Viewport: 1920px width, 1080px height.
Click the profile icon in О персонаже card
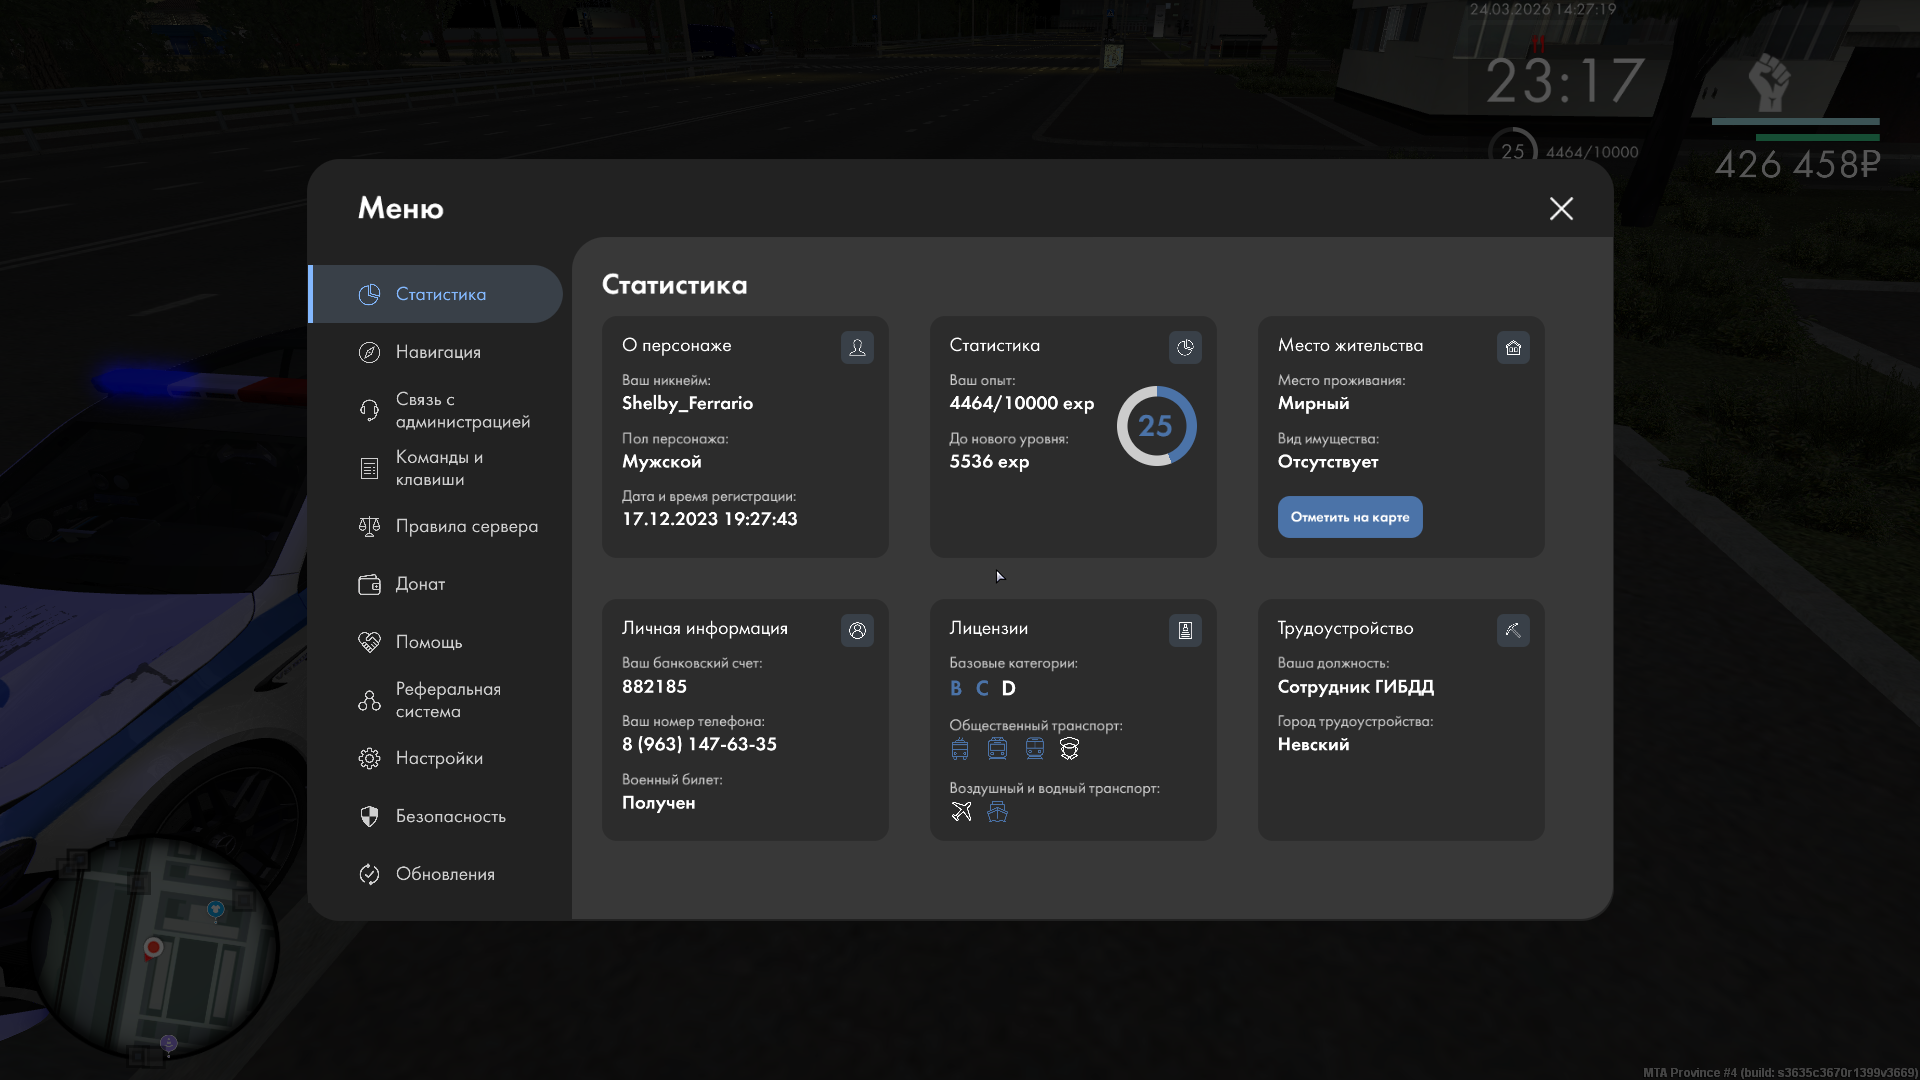pyautogui.click(x=857, y=347)
